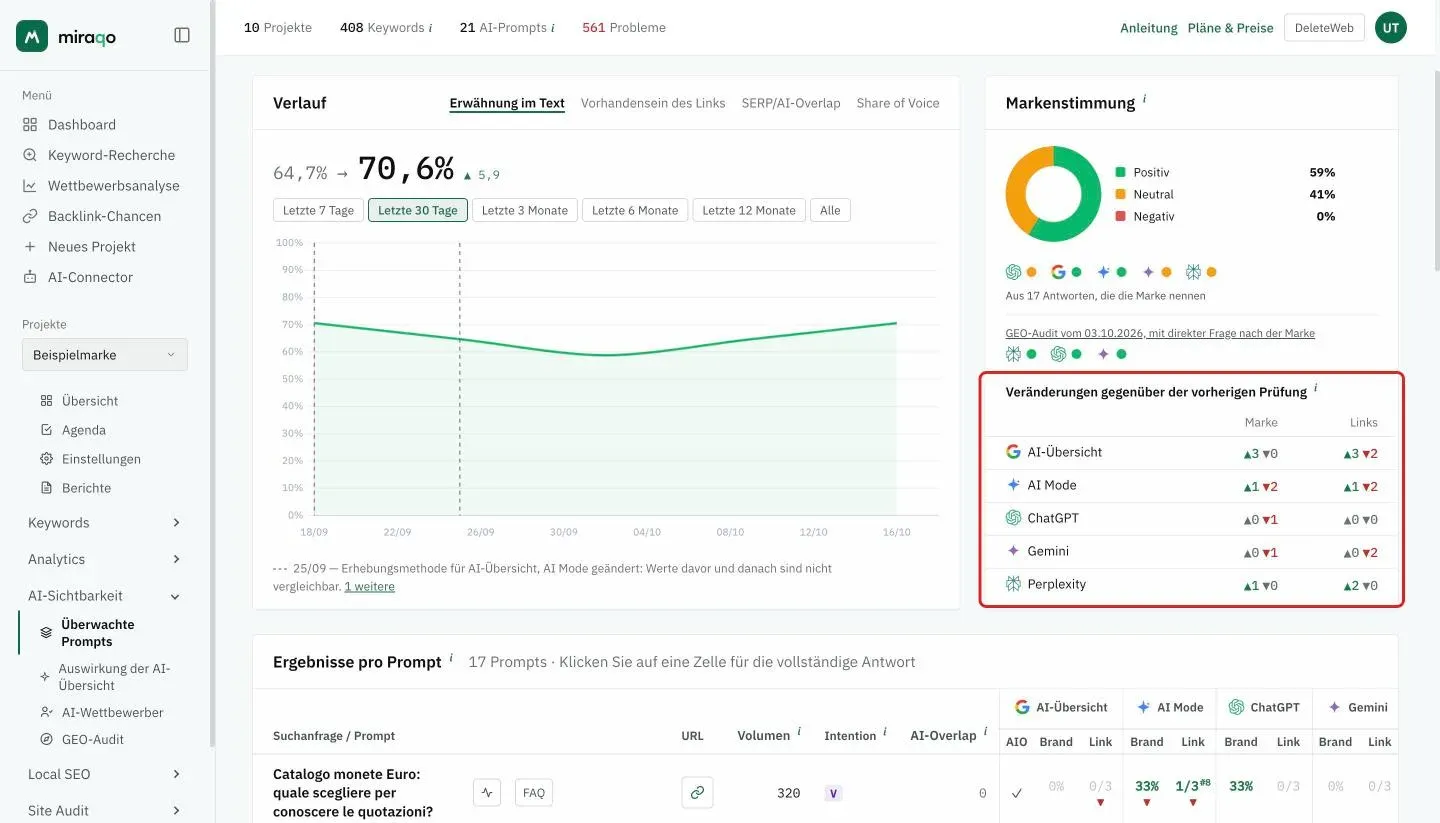The image size is (1440, 823).
Task: Open Pläne & Preise link
Action: pos(1231,28)
